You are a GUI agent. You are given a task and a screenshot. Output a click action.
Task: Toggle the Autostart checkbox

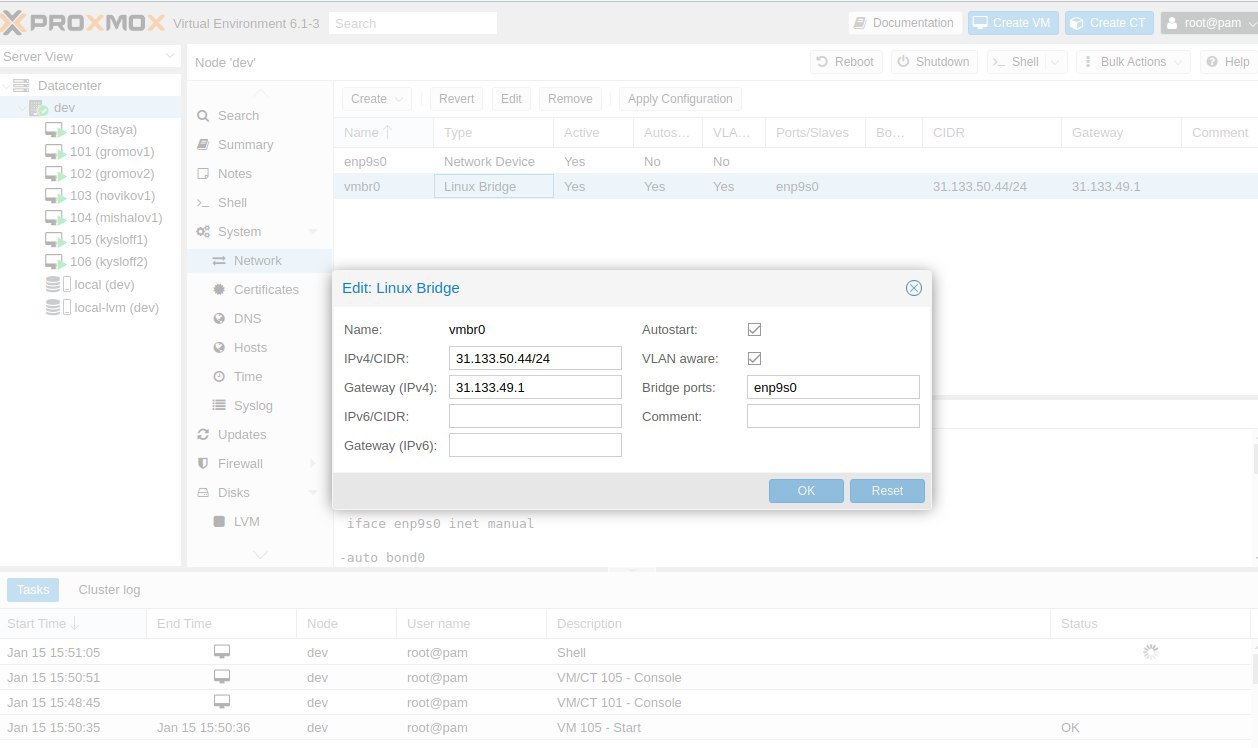click(755, 329)
